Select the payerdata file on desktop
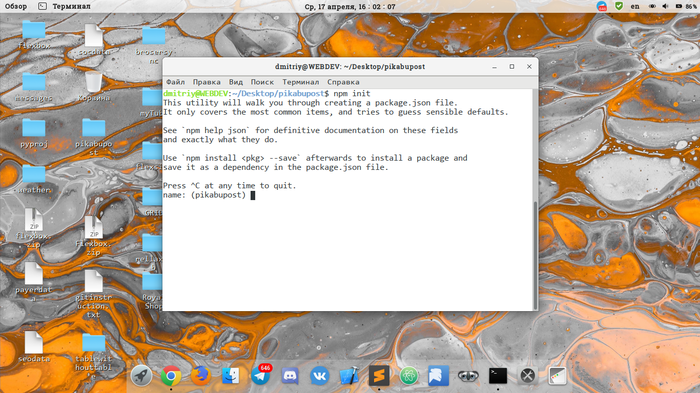 coord(34,281)
